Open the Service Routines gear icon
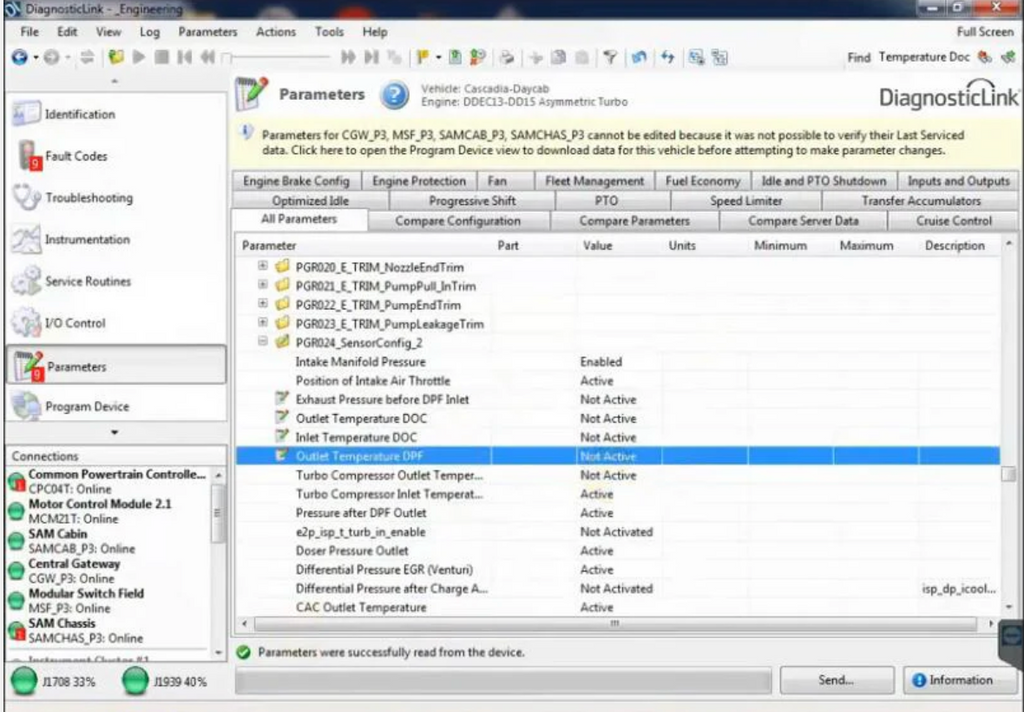This screenshot has width=1024, height=712. pos(26,282)
